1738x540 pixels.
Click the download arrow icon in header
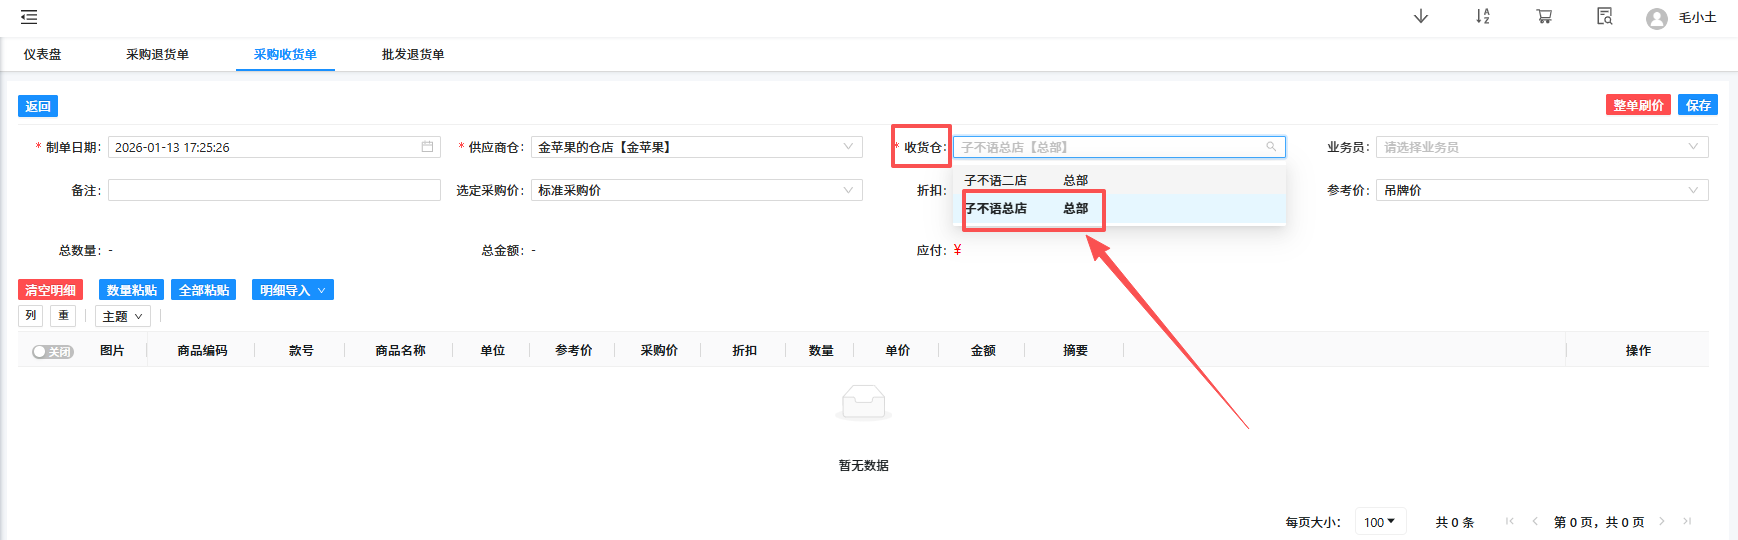pyautogui.click(x=1420, y=17)
